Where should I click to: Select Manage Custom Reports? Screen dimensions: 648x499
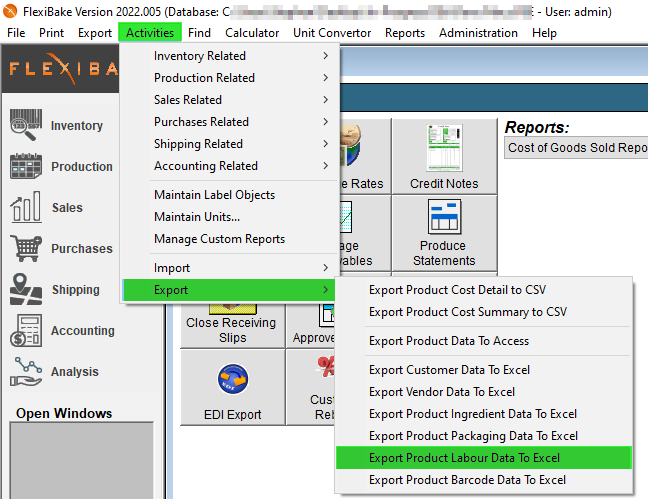point(231,239)
